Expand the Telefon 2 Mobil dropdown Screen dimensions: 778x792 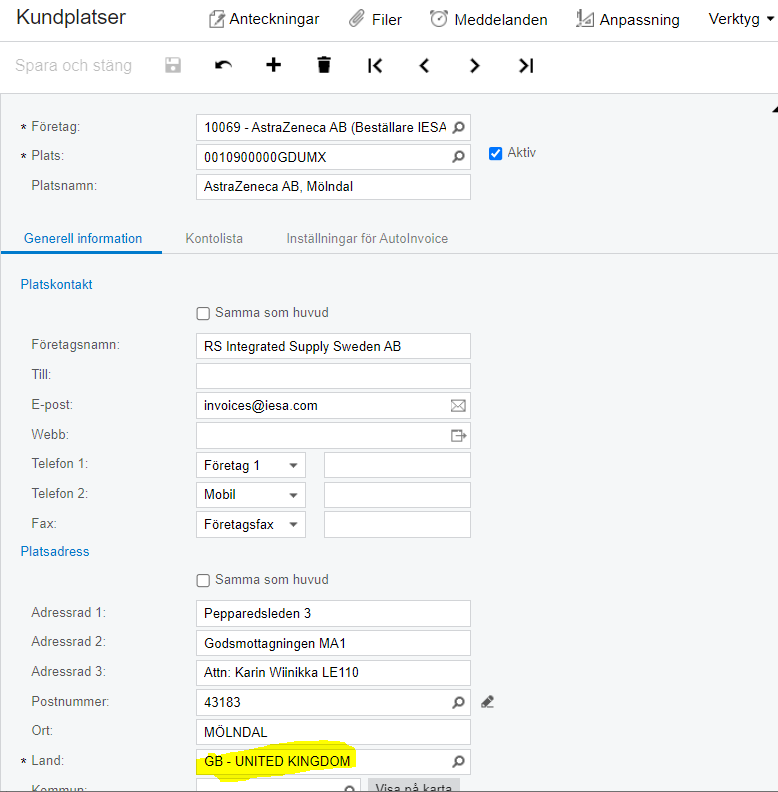[x=293, y=495]
